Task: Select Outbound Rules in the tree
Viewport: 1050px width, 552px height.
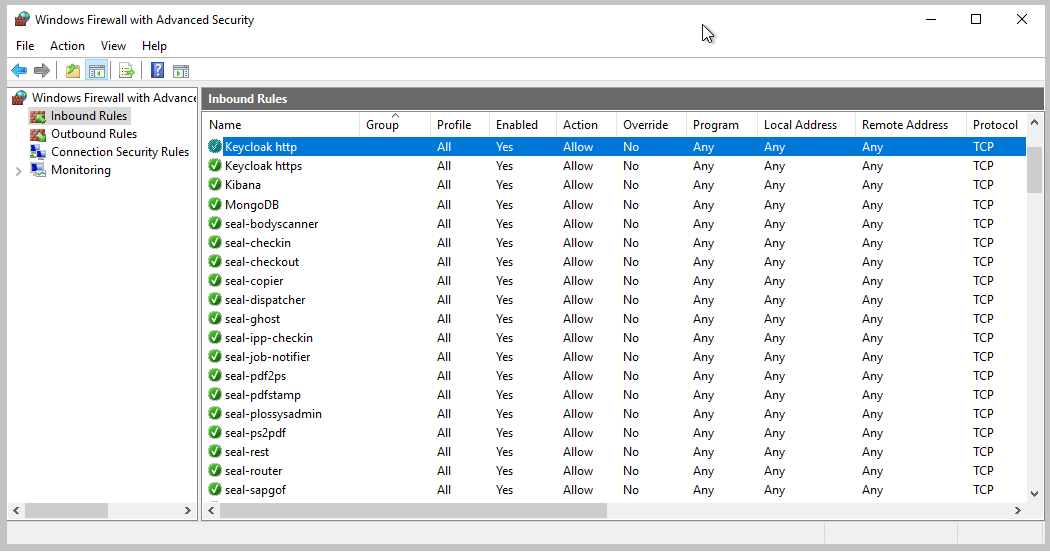Action: (94, 134)
